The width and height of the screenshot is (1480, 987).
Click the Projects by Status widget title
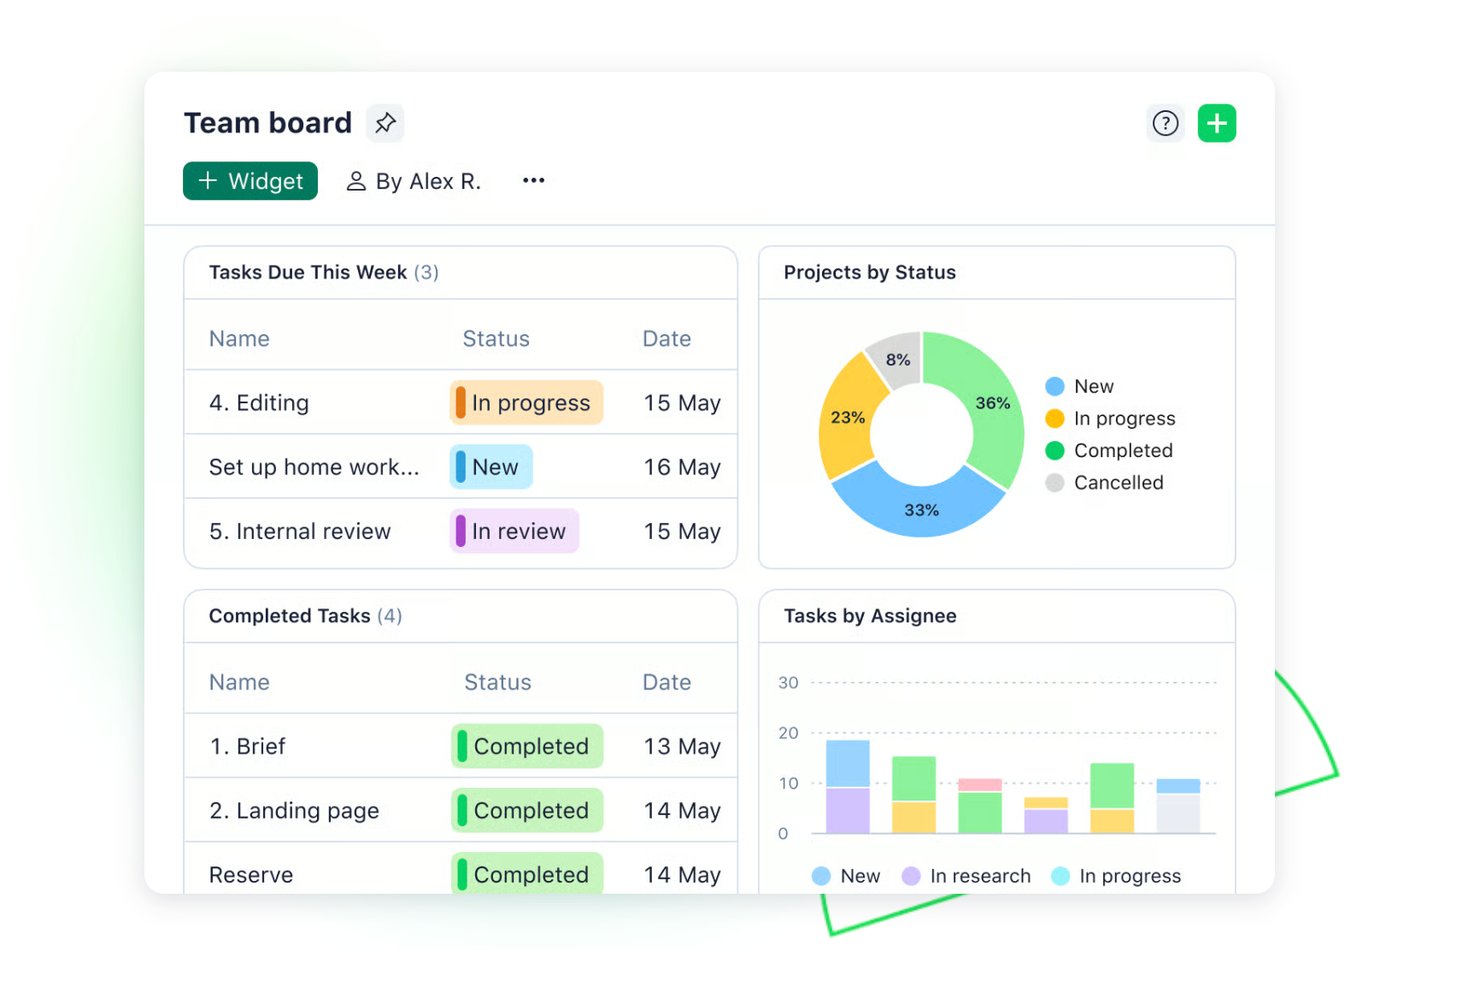[x=869, y=272]
